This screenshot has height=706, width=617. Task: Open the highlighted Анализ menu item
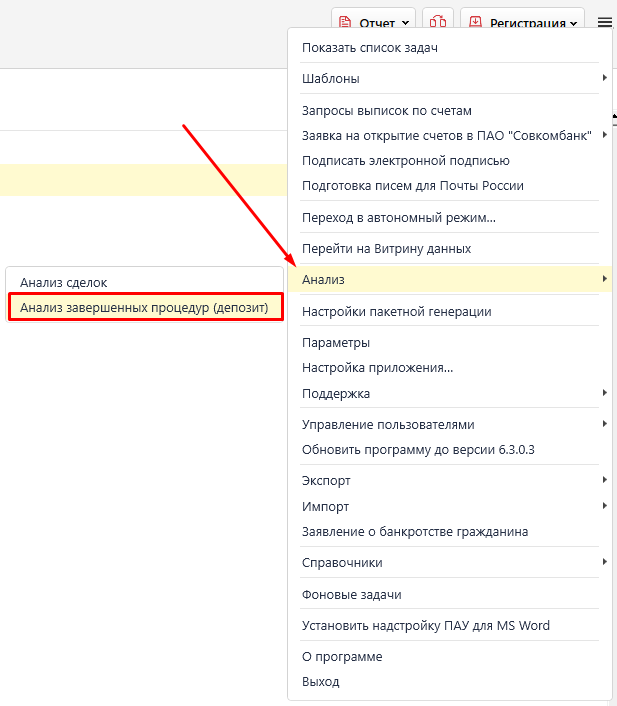pos(449,280)
